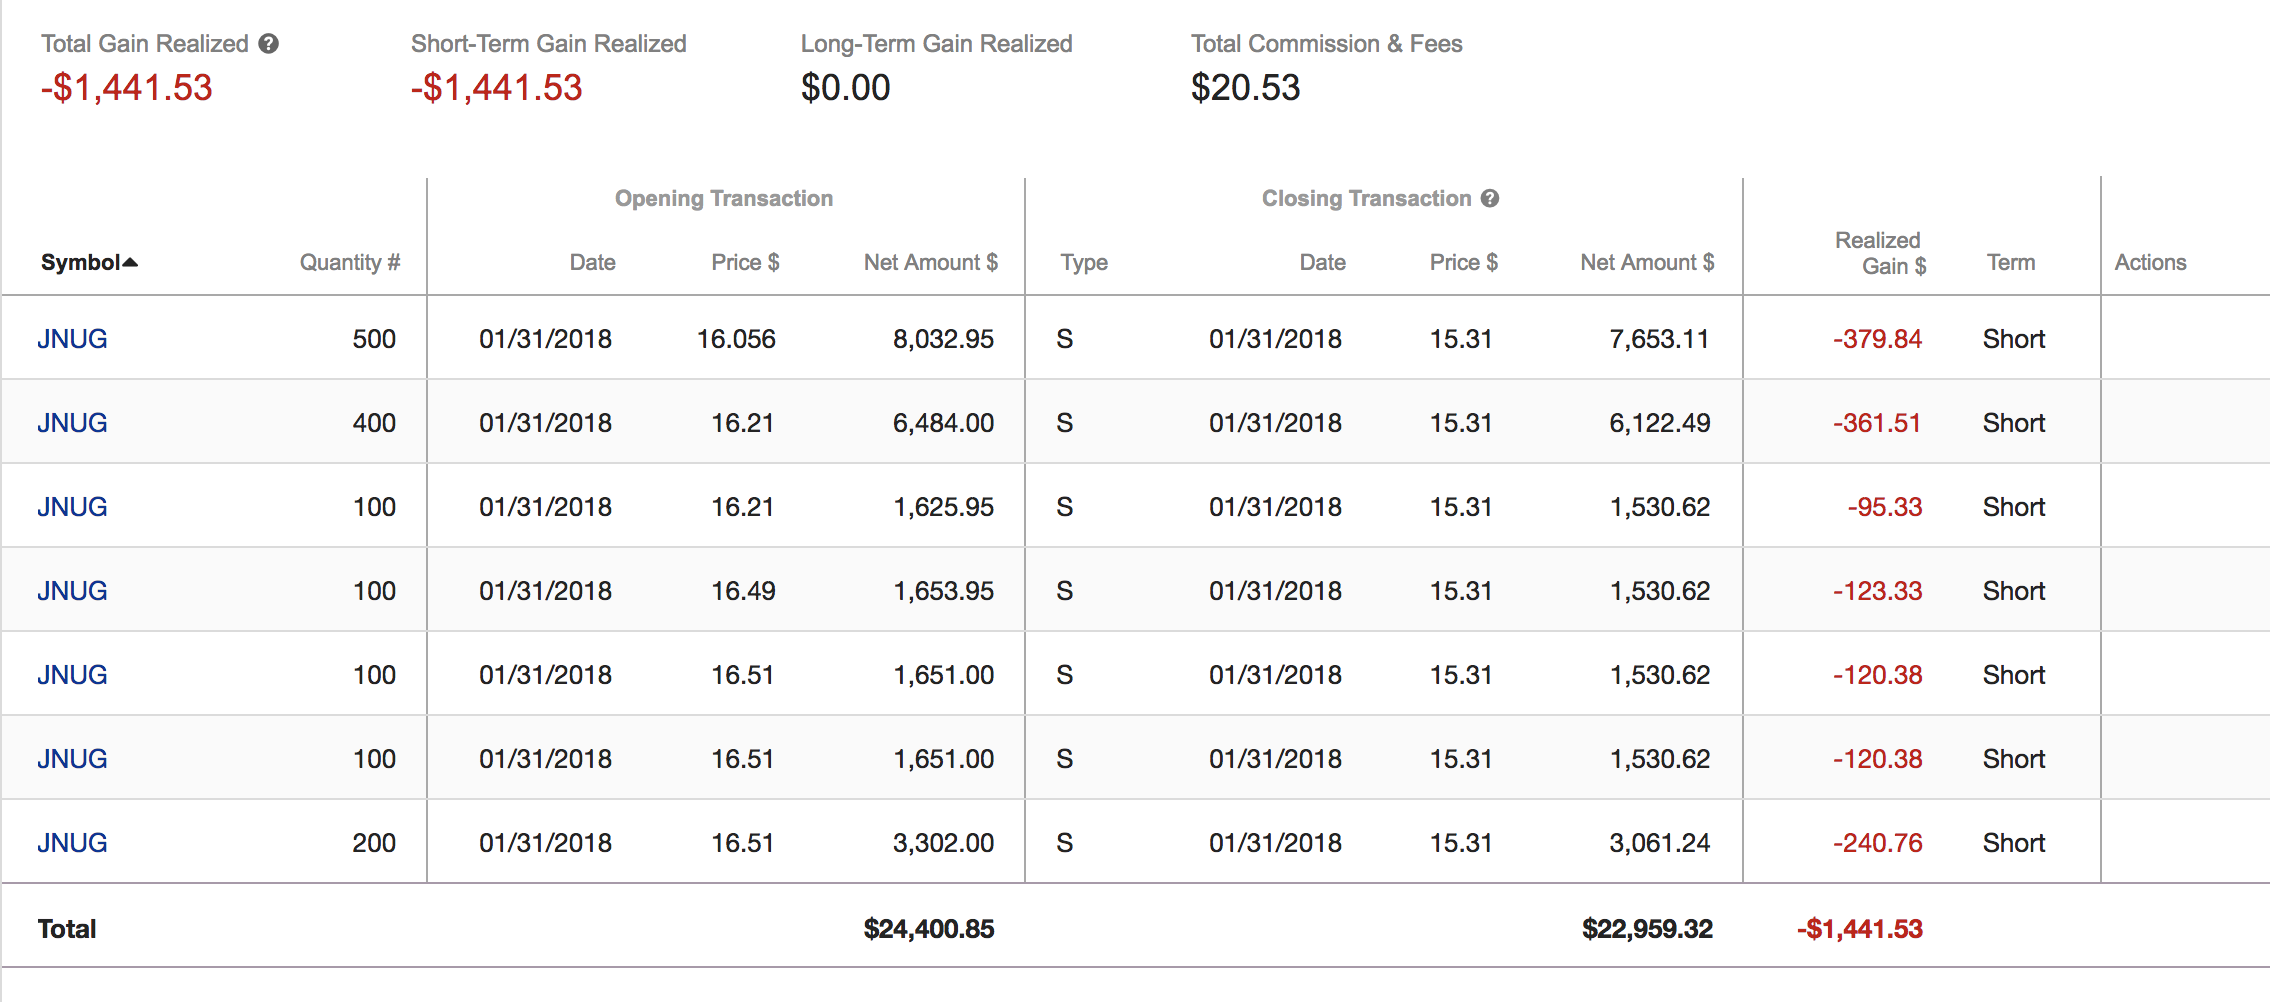The height and width of the screenshot is (1002, 2270).
Task: Click Opening Transaction Net Amount $ header
Action: tap(930, 262)
